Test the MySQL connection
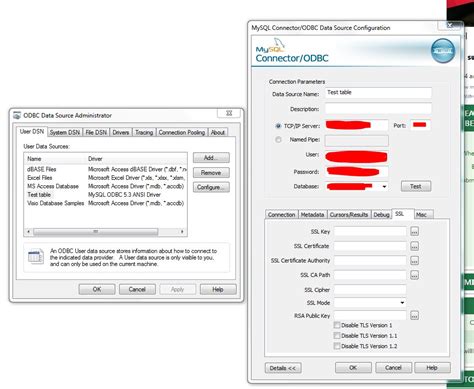Viewport: 474px width, 389px height. [x=416, y=186]
